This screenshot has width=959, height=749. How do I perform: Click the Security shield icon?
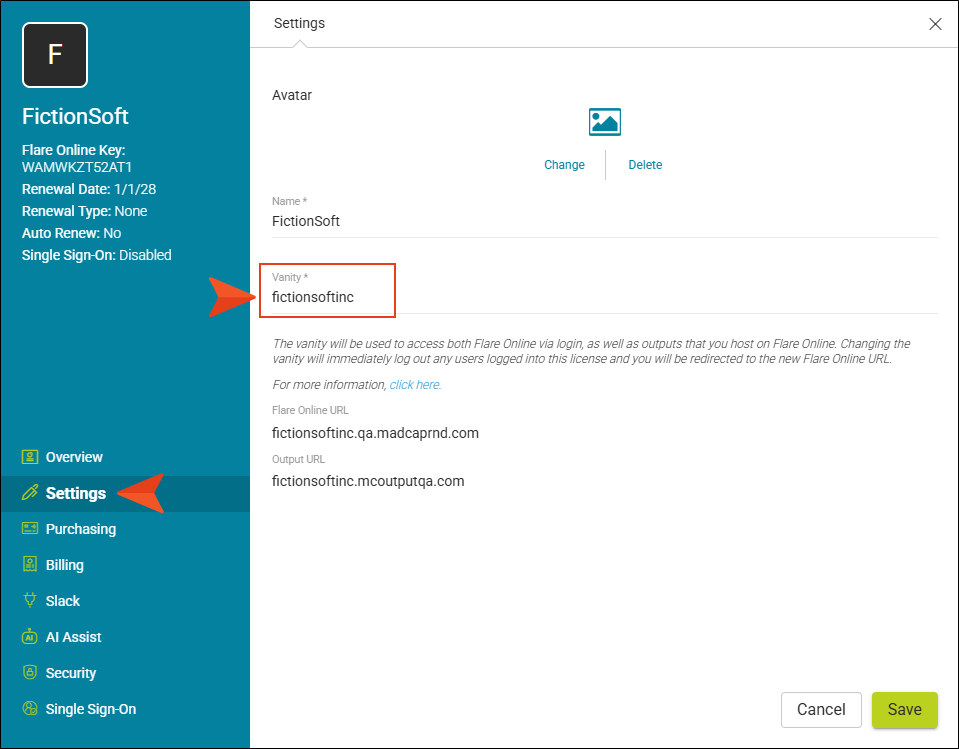pyautogui.click(x=29, y=673)
